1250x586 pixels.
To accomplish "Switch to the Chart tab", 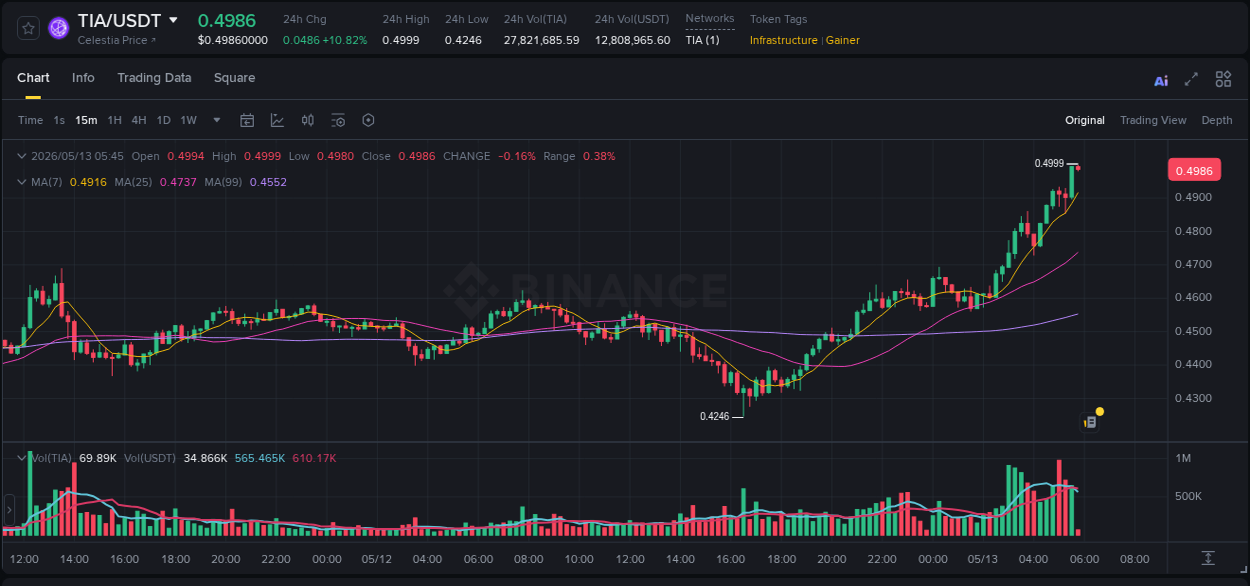I will 33,78.
